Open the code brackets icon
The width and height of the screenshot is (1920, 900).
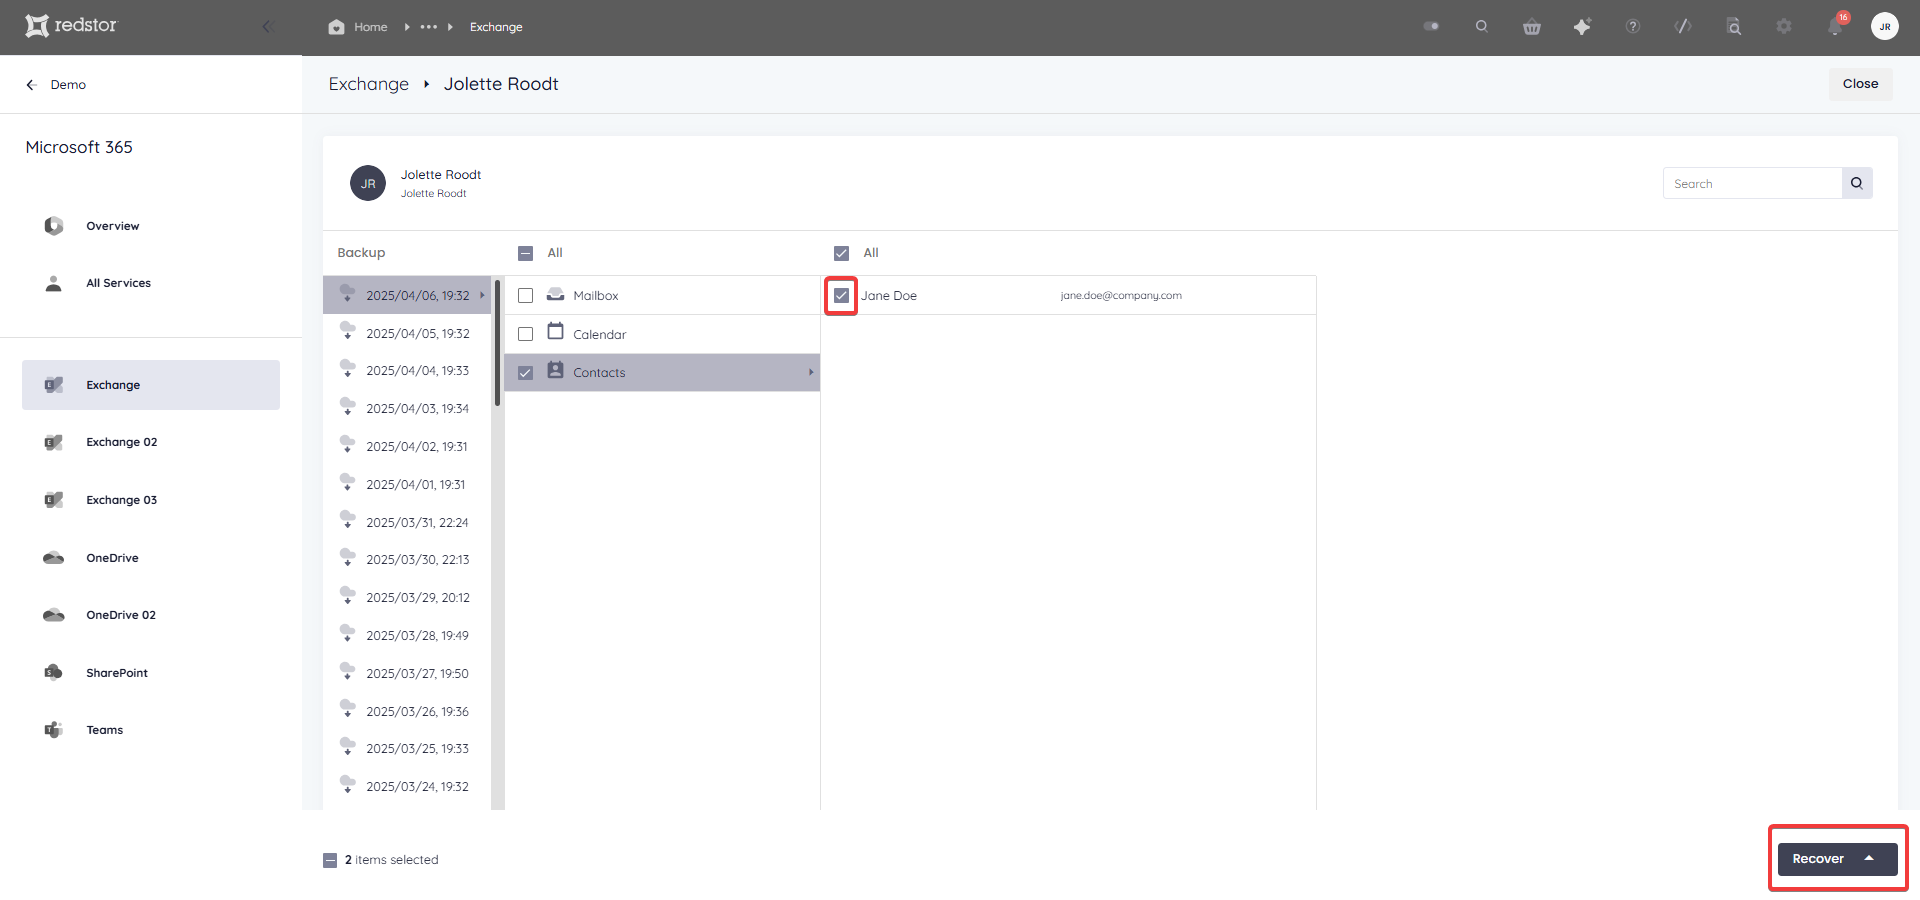coord(1683,27)
